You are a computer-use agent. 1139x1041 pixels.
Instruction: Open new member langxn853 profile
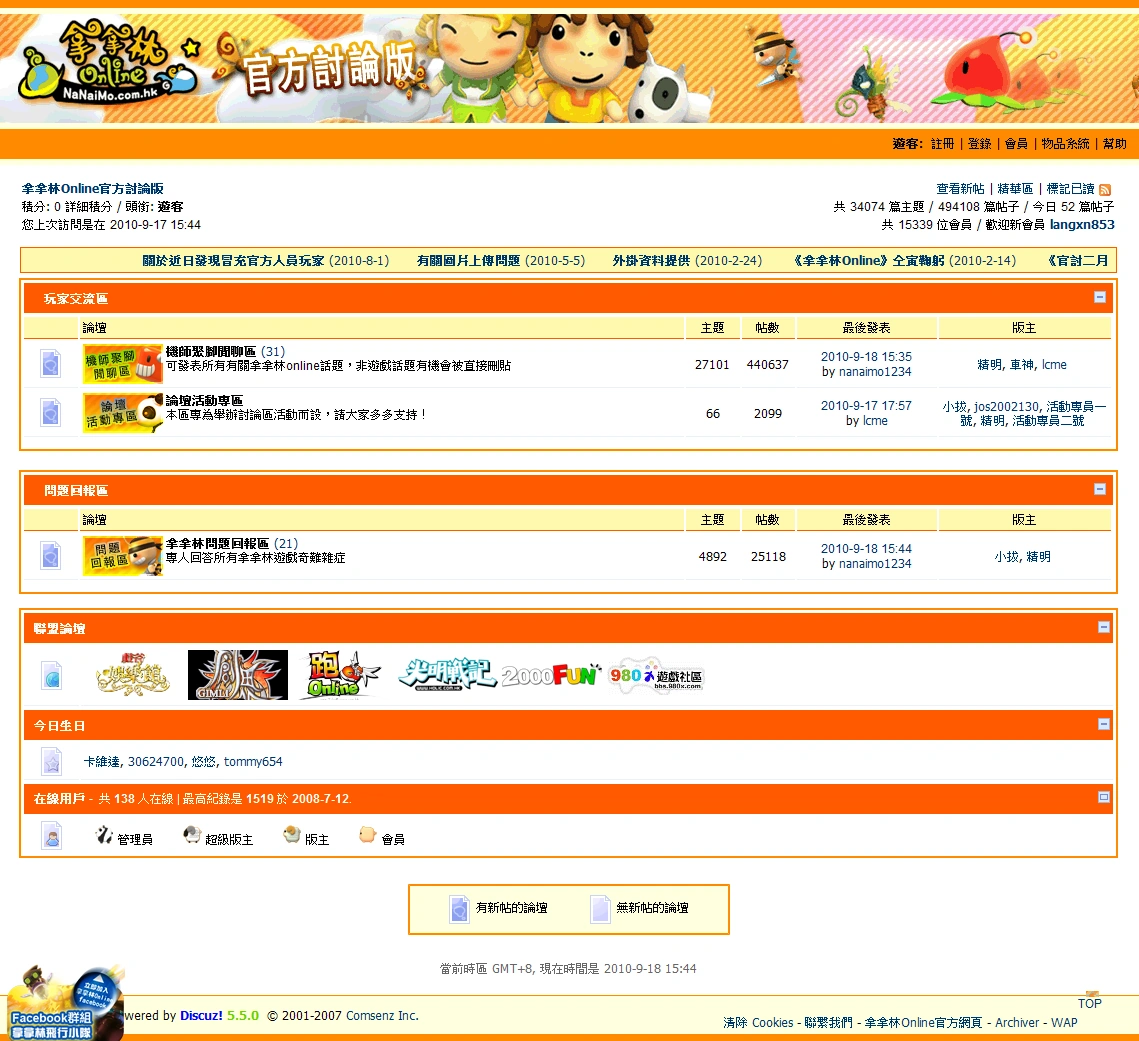point(1082,224)
